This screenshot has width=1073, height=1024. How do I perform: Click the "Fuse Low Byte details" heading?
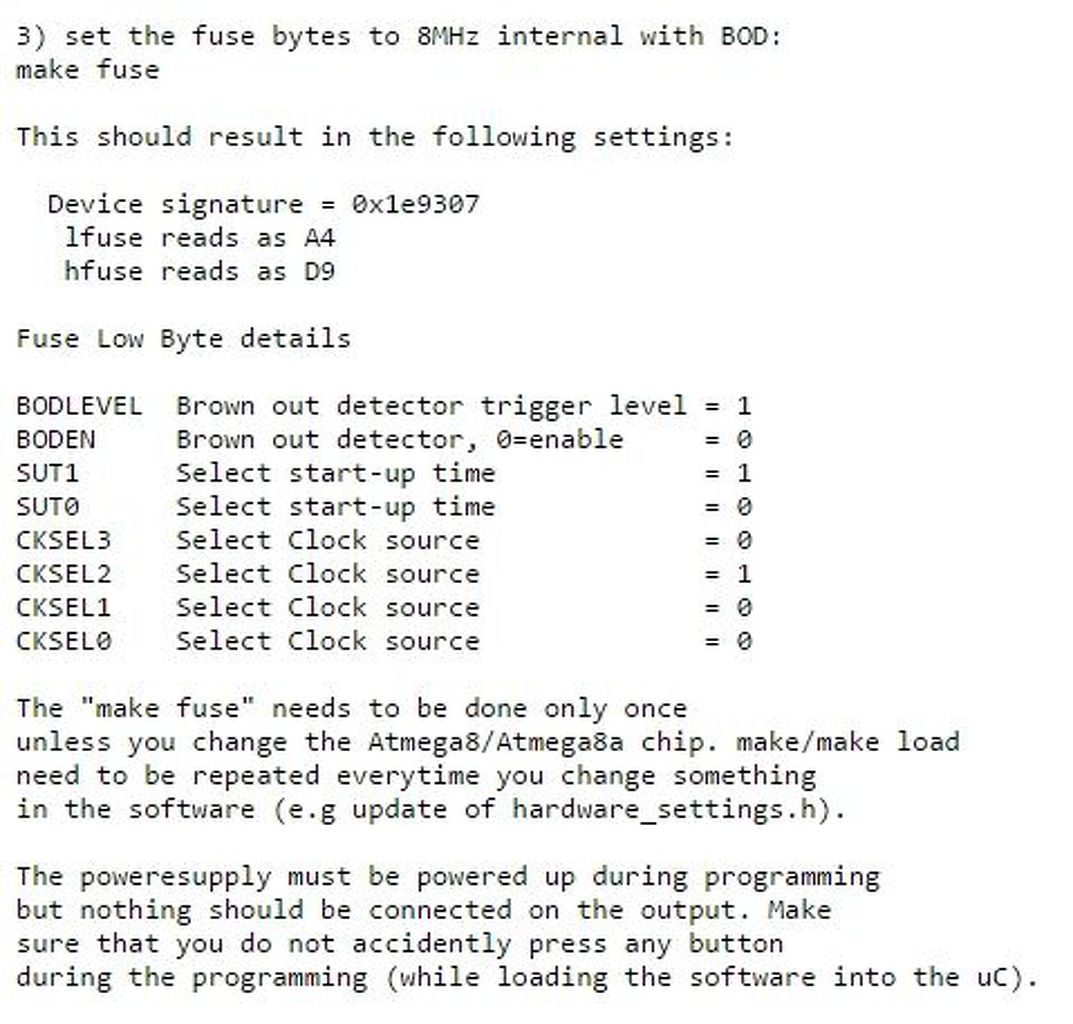183,338
